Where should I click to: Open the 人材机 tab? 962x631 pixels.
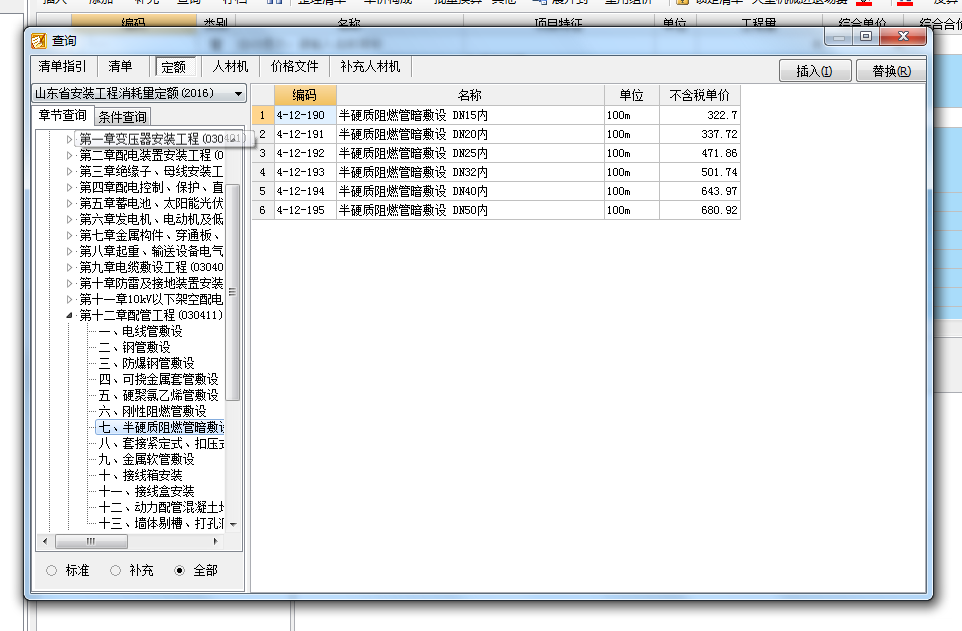pos(230,66)
